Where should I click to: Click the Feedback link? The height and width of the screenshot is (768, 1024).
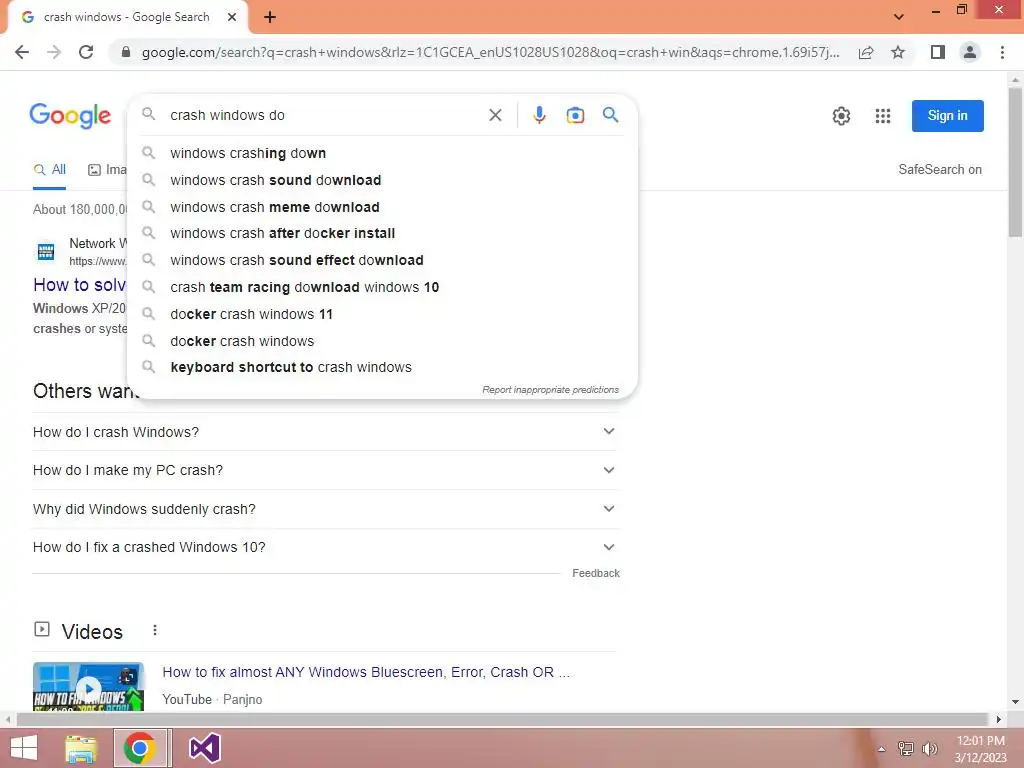click(596, 573)
